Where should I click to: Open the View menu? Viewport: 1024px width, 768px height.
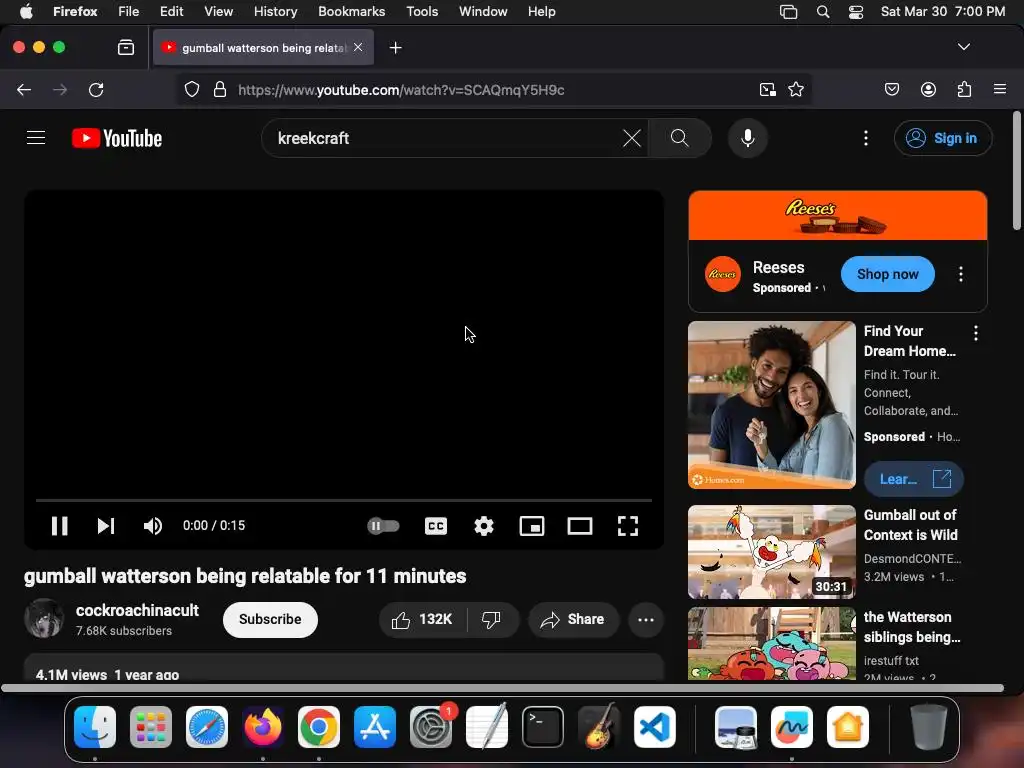pyautogui.click(x=218, y=11)
